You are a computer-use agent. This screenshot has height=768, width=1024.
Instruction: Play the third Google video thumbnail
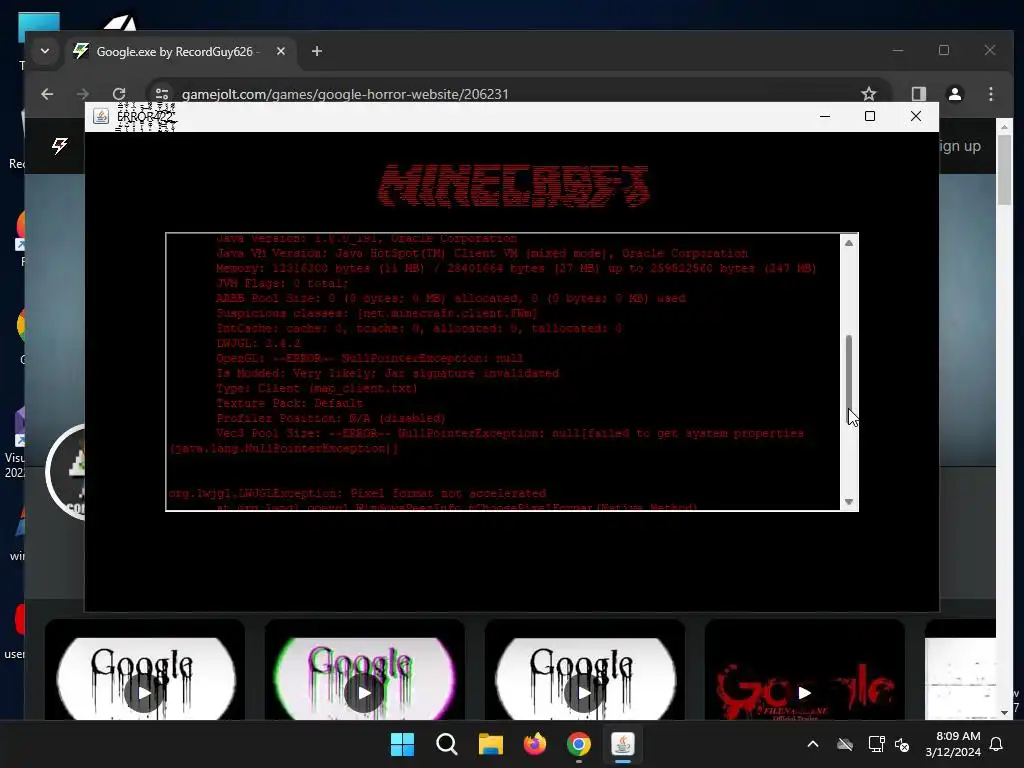pyautogui.click(x=584, y=692)
